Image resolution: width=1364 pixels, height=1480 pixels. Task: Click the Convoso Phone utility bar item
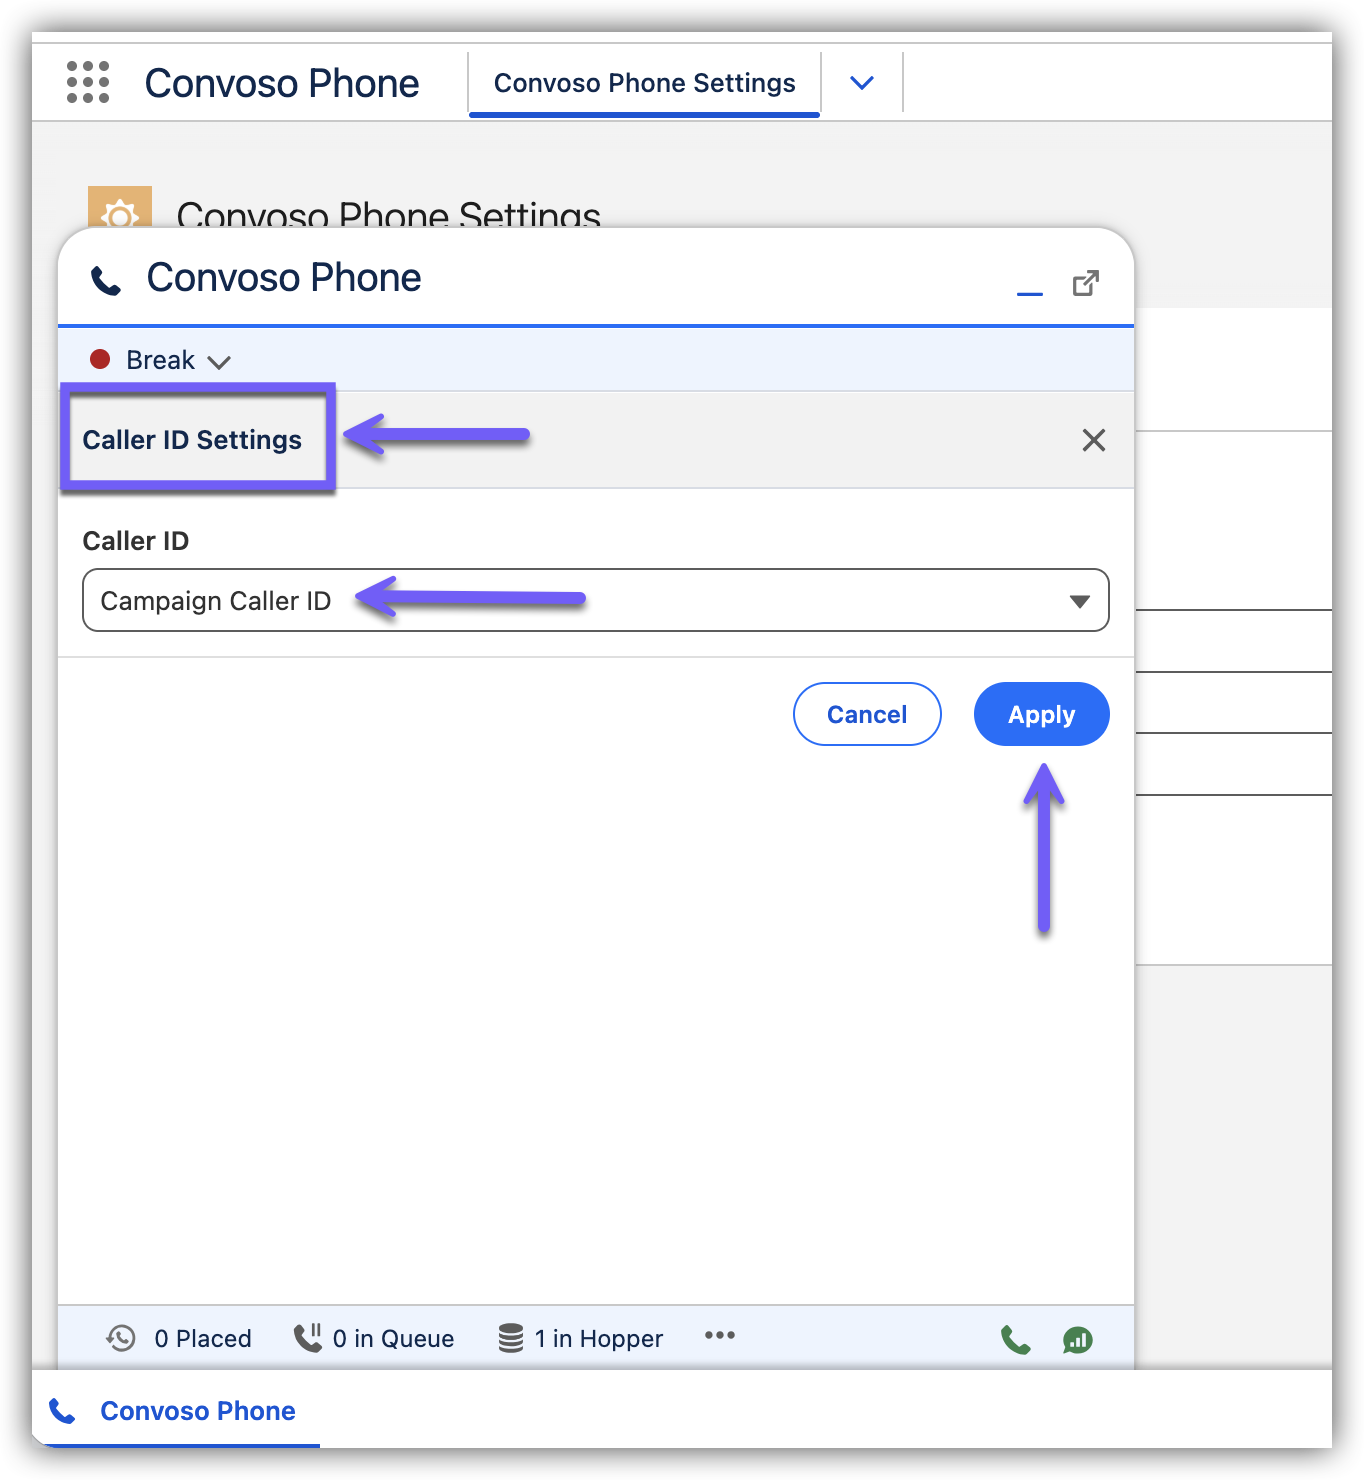(x=175, y=1411)
